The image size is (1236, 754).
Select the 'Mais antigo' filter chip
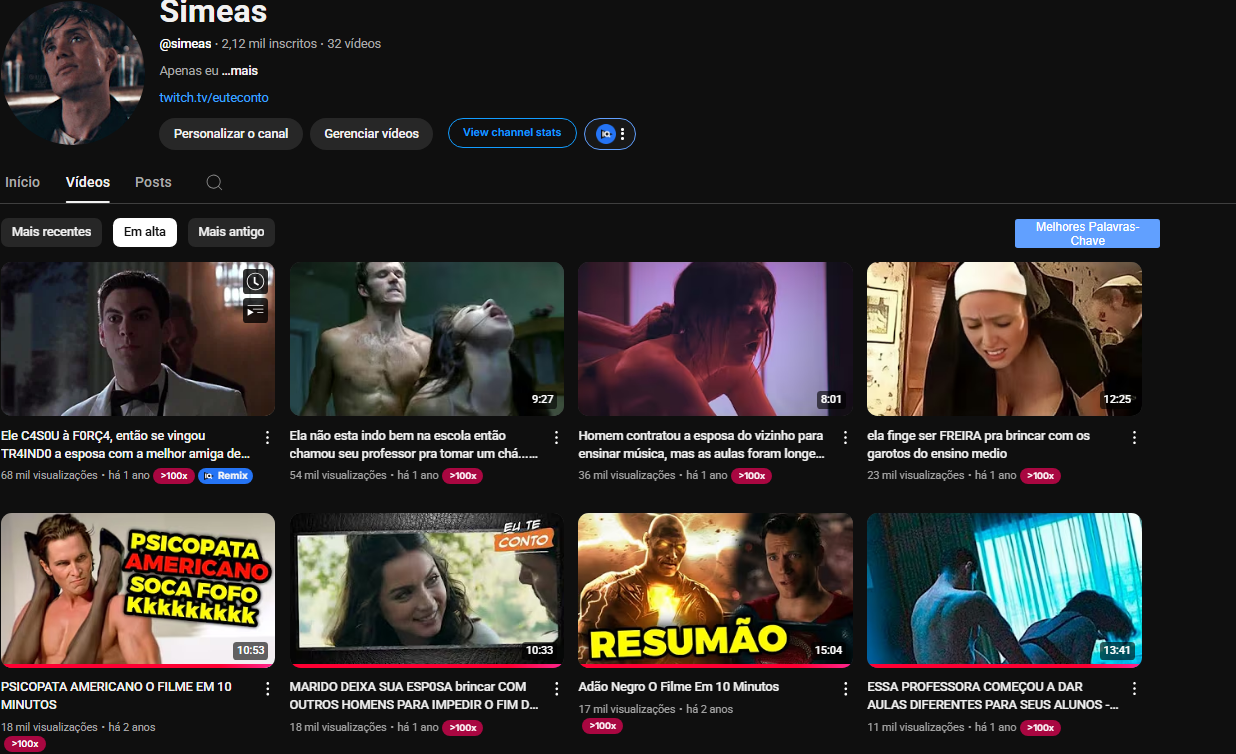click(231, 232)
